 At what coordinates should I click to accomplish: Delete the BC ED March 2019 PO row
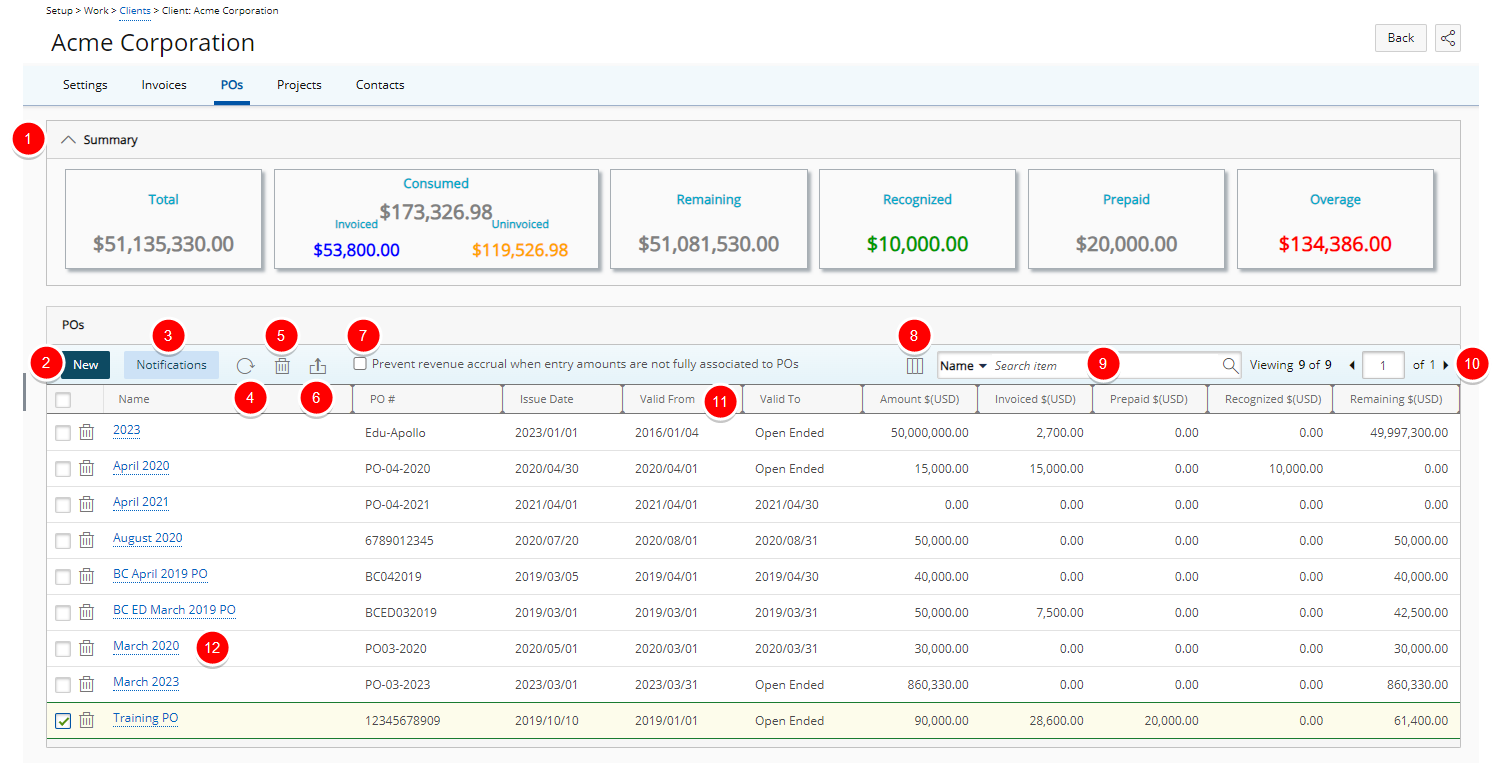tap(87, 612)
